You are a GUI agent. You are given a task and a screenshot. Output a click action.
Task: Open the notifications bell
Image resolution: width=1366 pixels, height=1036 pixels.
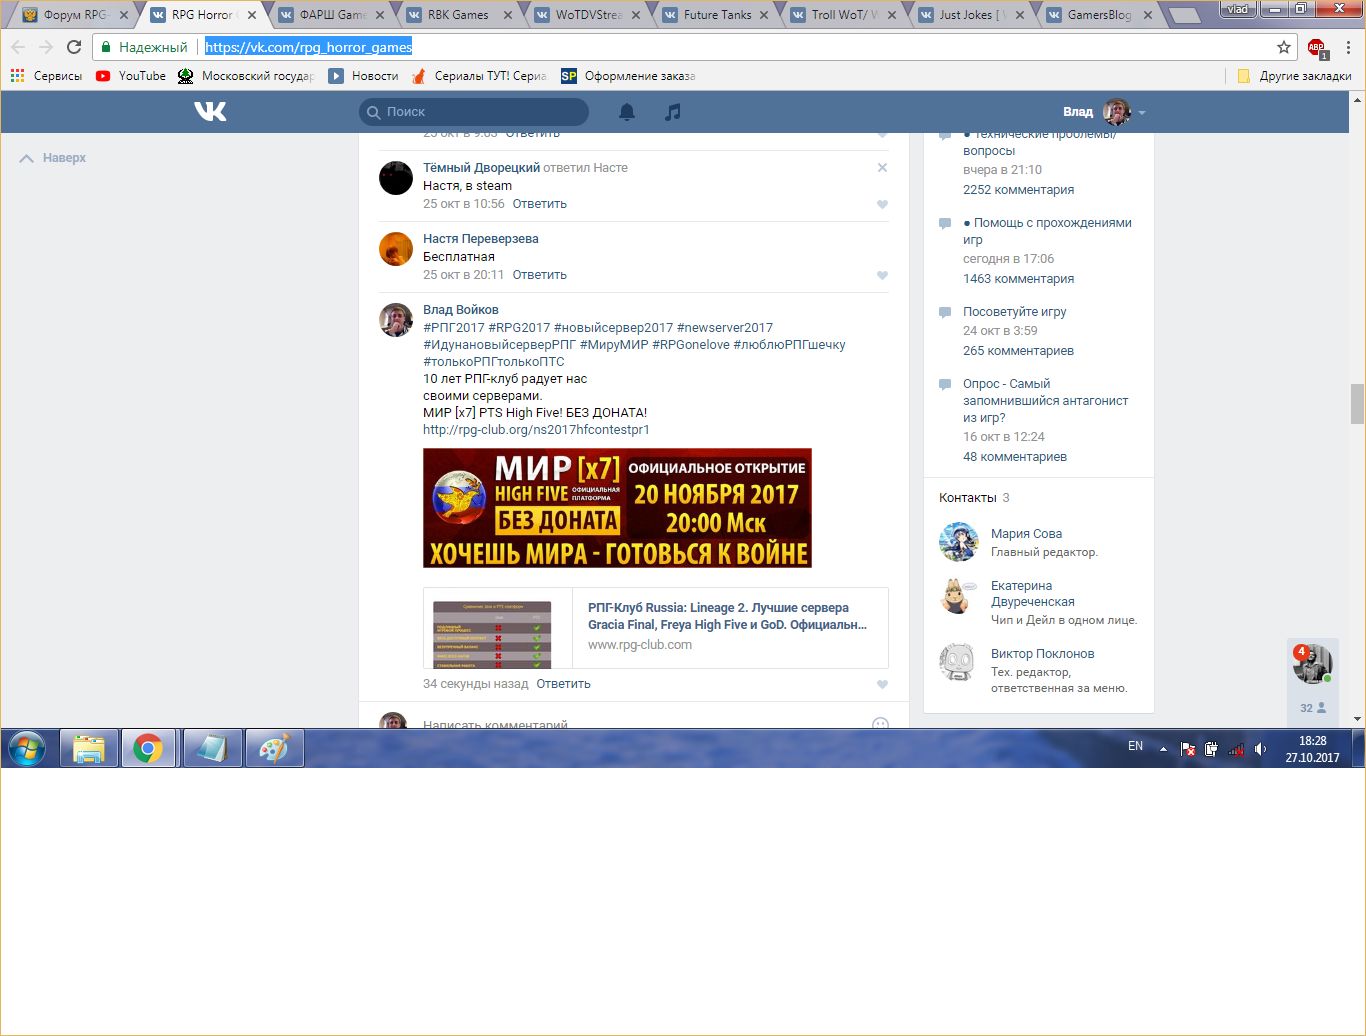point(627,112)
